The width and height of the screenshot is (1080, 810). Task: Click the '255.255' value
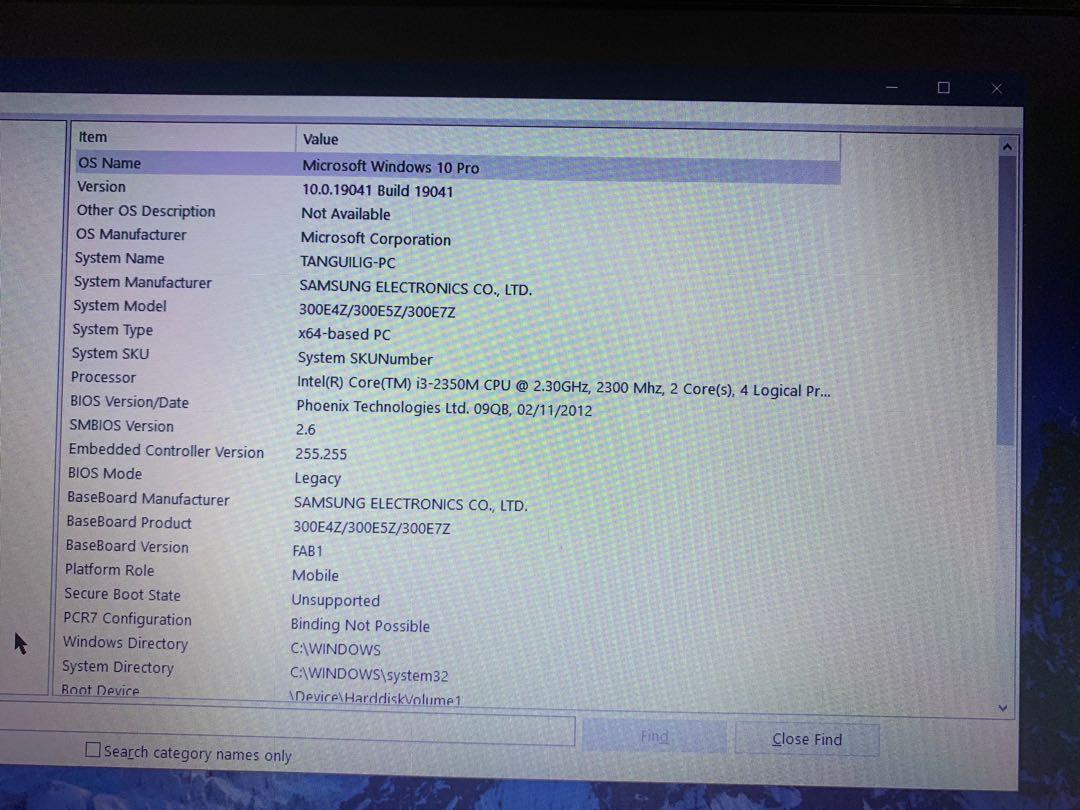tap(321, 454)
